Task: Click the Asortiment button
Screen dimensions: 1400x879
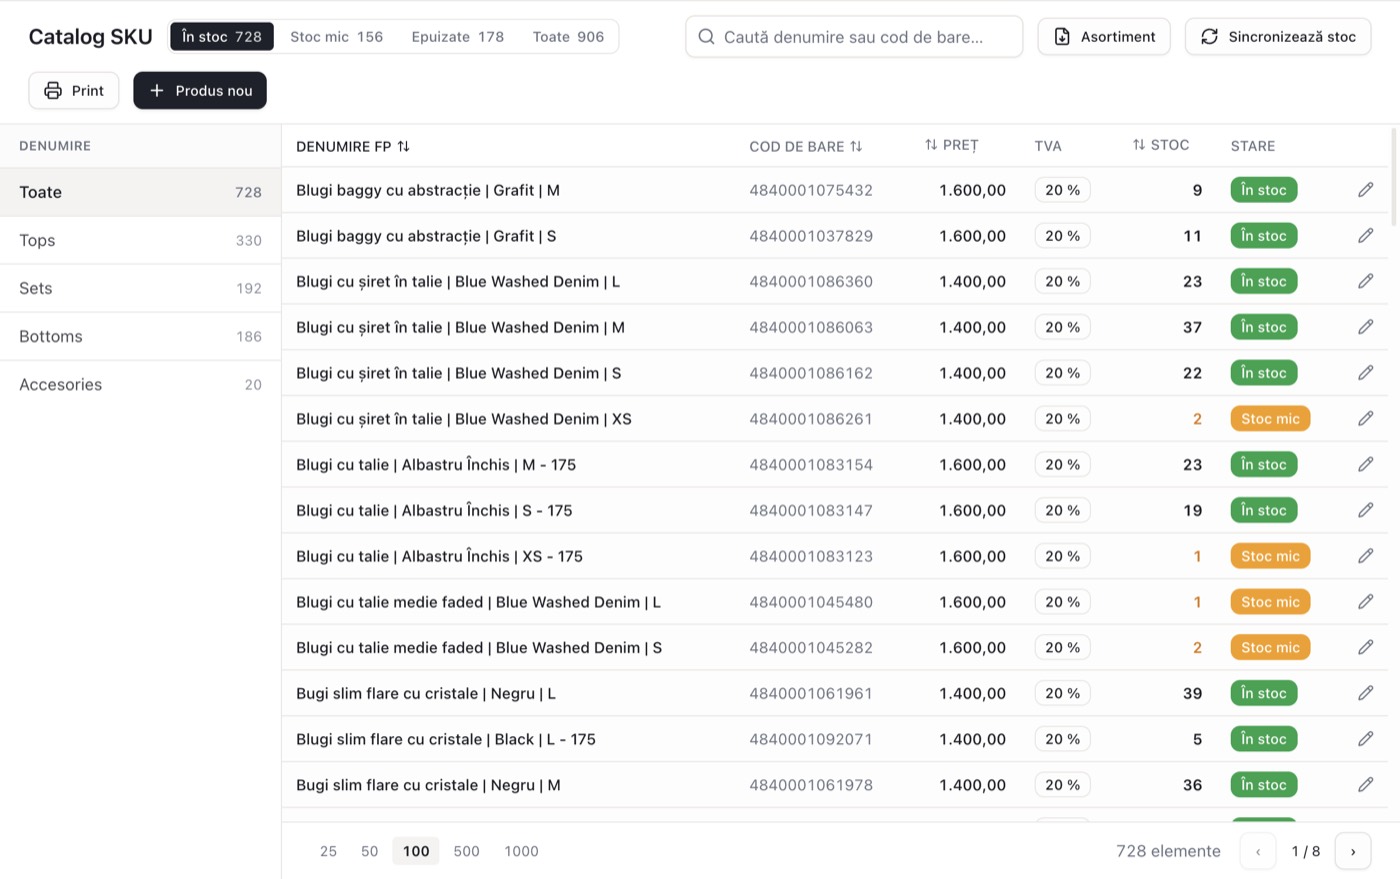Action: (x=1104, y=37)
